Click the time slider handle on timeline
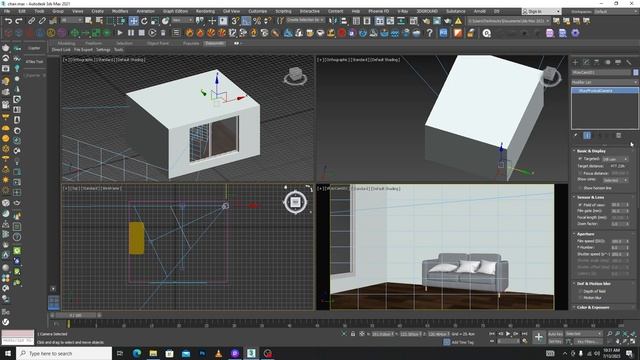The image size is (640, 360). 77,316
